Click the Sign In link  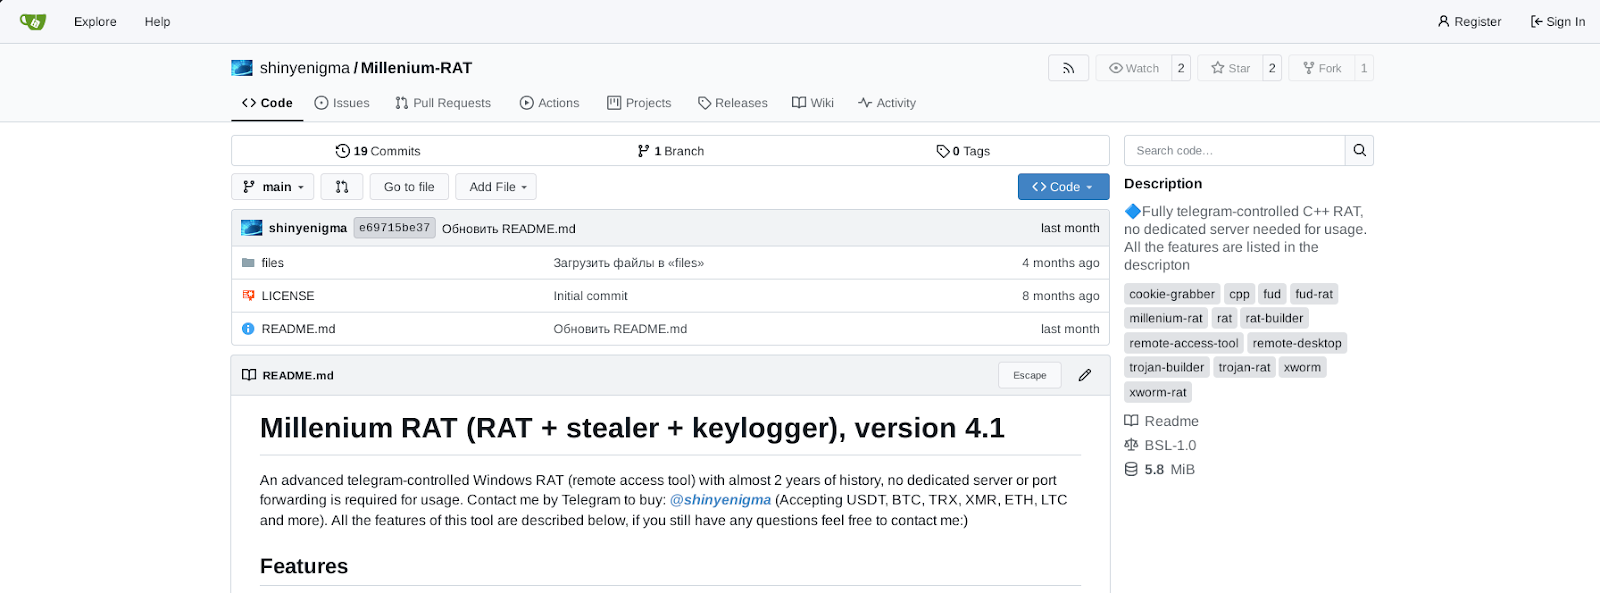(x=1558, y=22)
